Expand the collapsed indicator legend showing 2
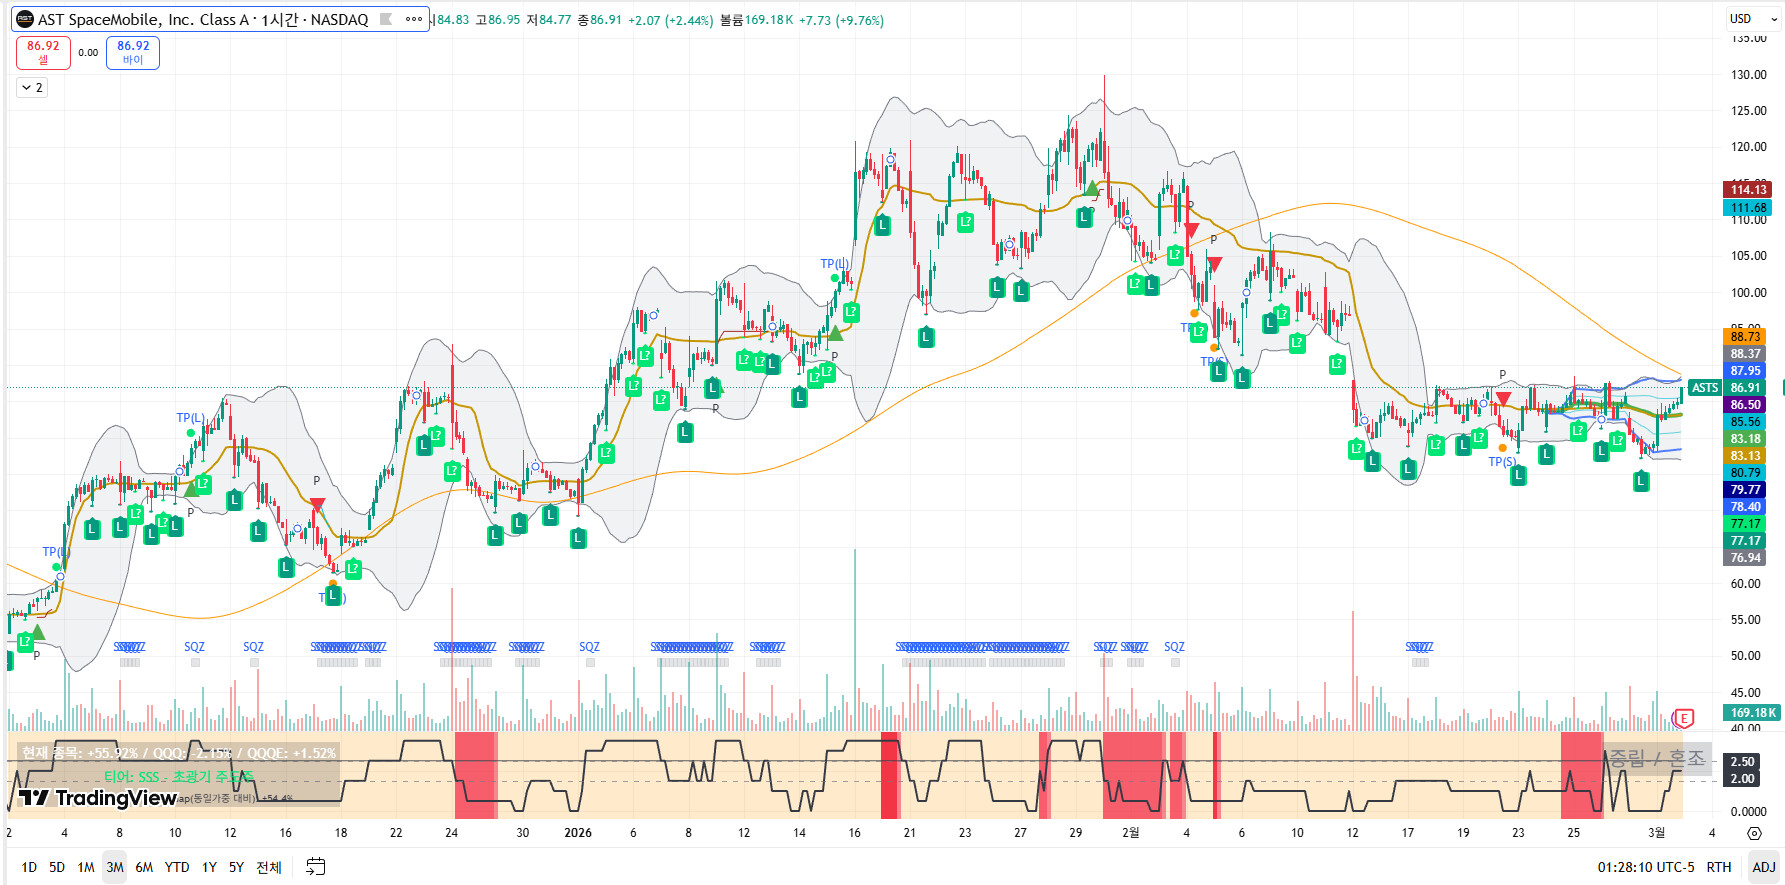 (x=31, y=88)
